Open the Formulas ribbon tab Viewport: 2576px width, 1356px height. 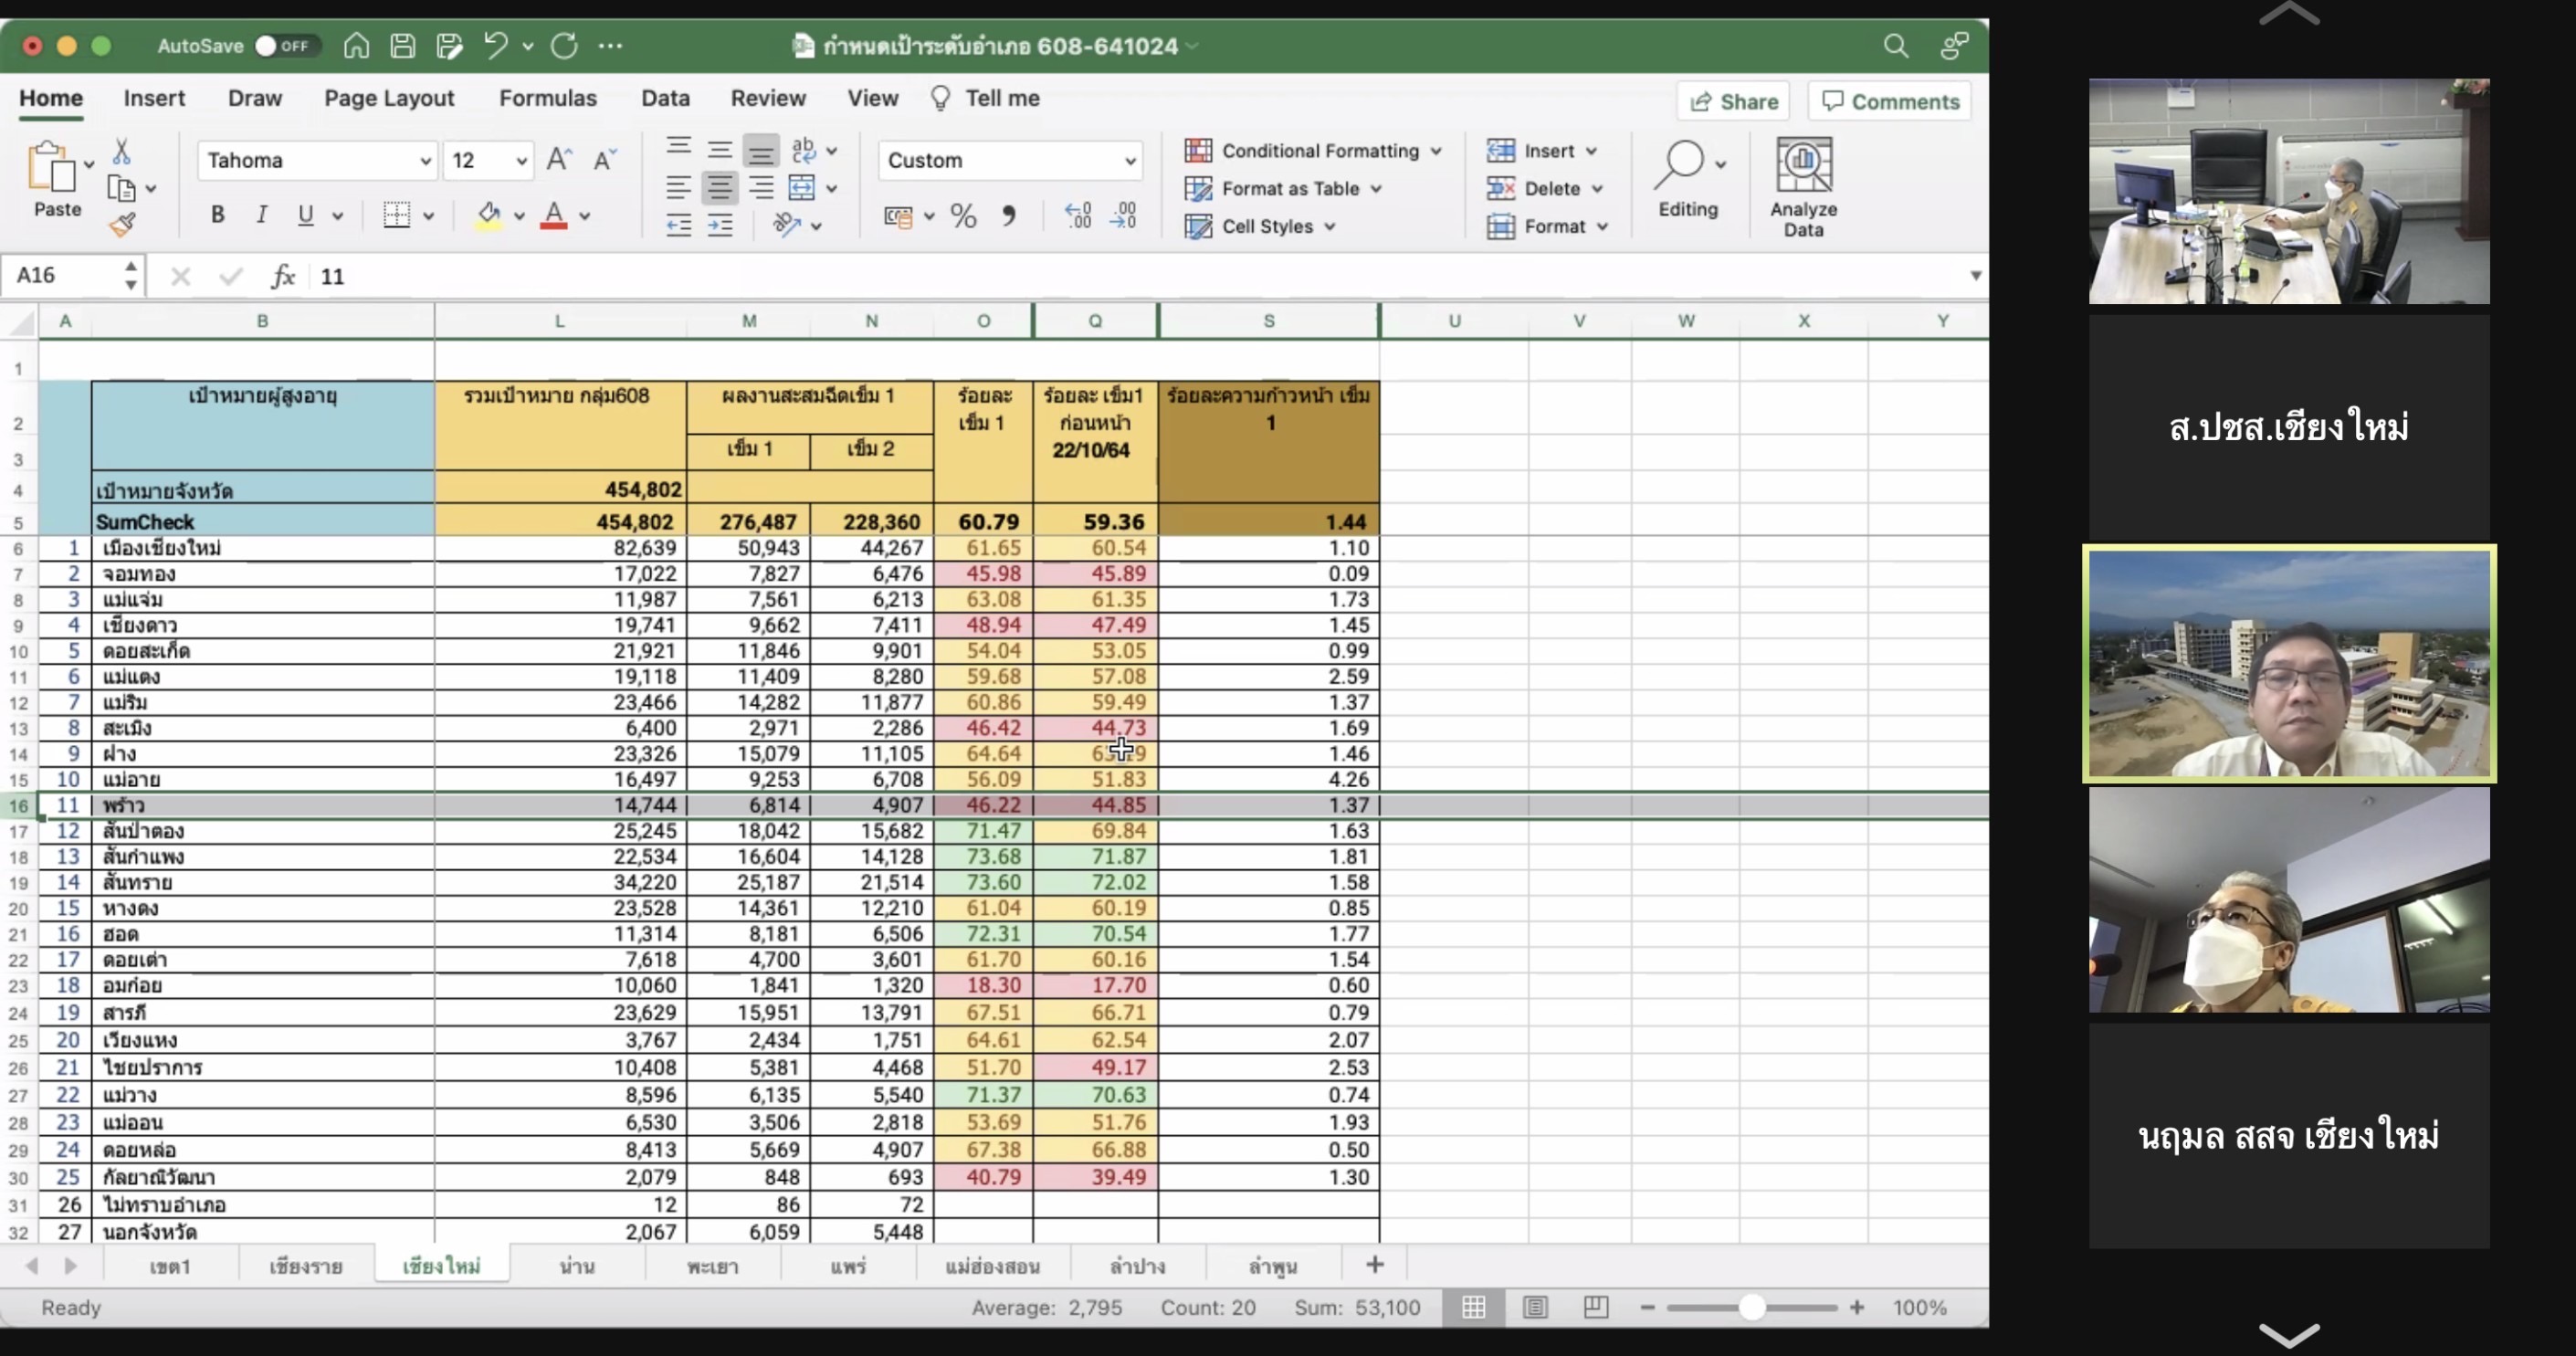tap(548, 98)
